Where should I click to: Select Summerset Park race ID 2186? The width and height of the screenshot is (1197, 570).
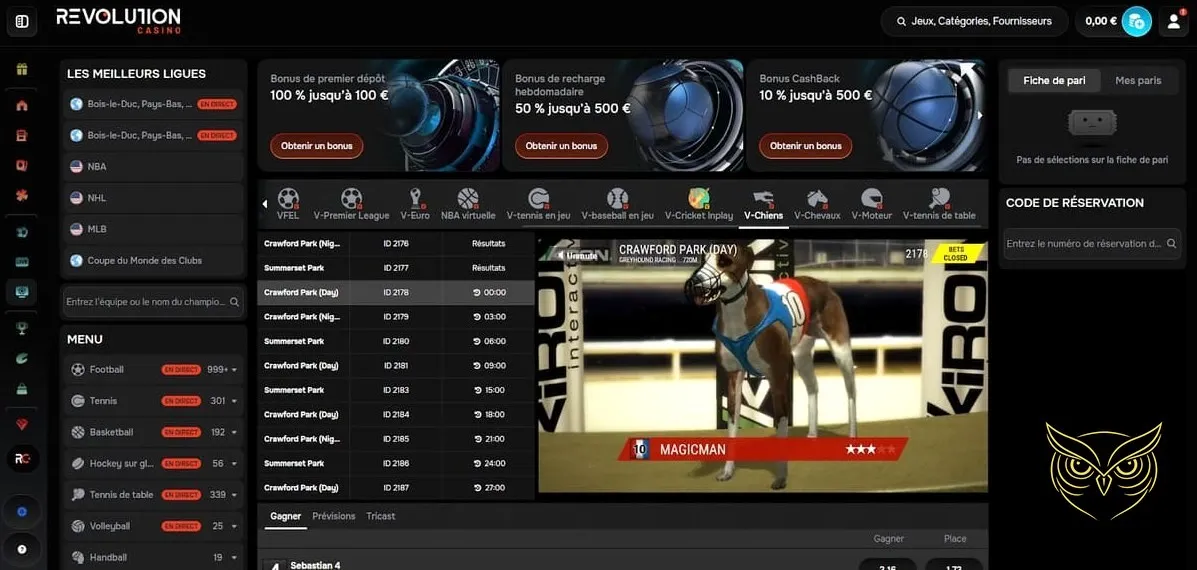click(x=395, y=463)
